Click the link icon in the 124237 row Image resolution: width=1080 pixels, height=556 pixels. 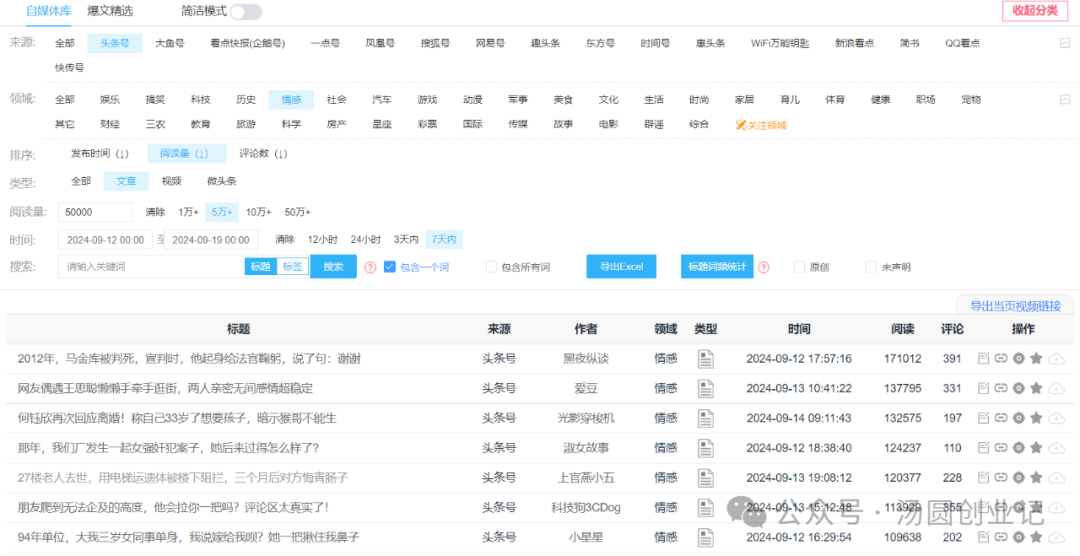tap(1001, 448)
